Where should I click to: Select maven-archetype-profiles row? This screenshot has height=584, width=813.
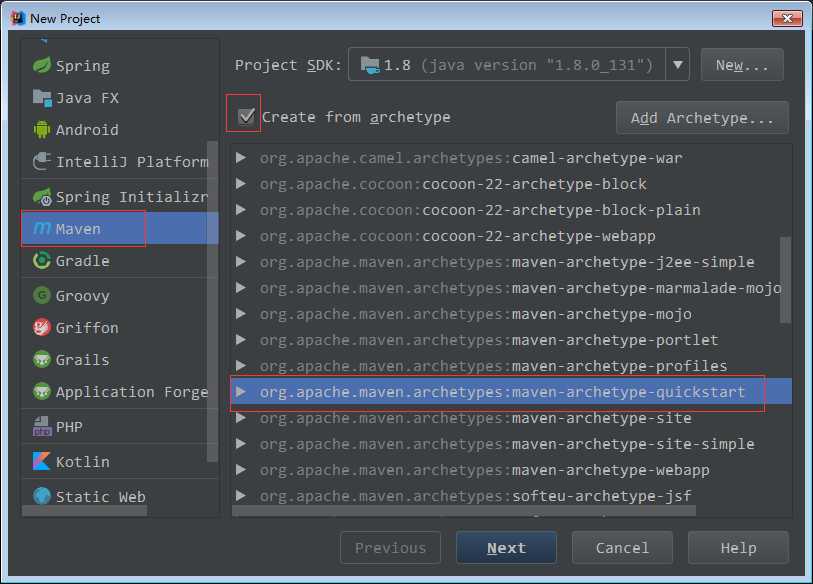pyautogui.click(x=511, y=366)
